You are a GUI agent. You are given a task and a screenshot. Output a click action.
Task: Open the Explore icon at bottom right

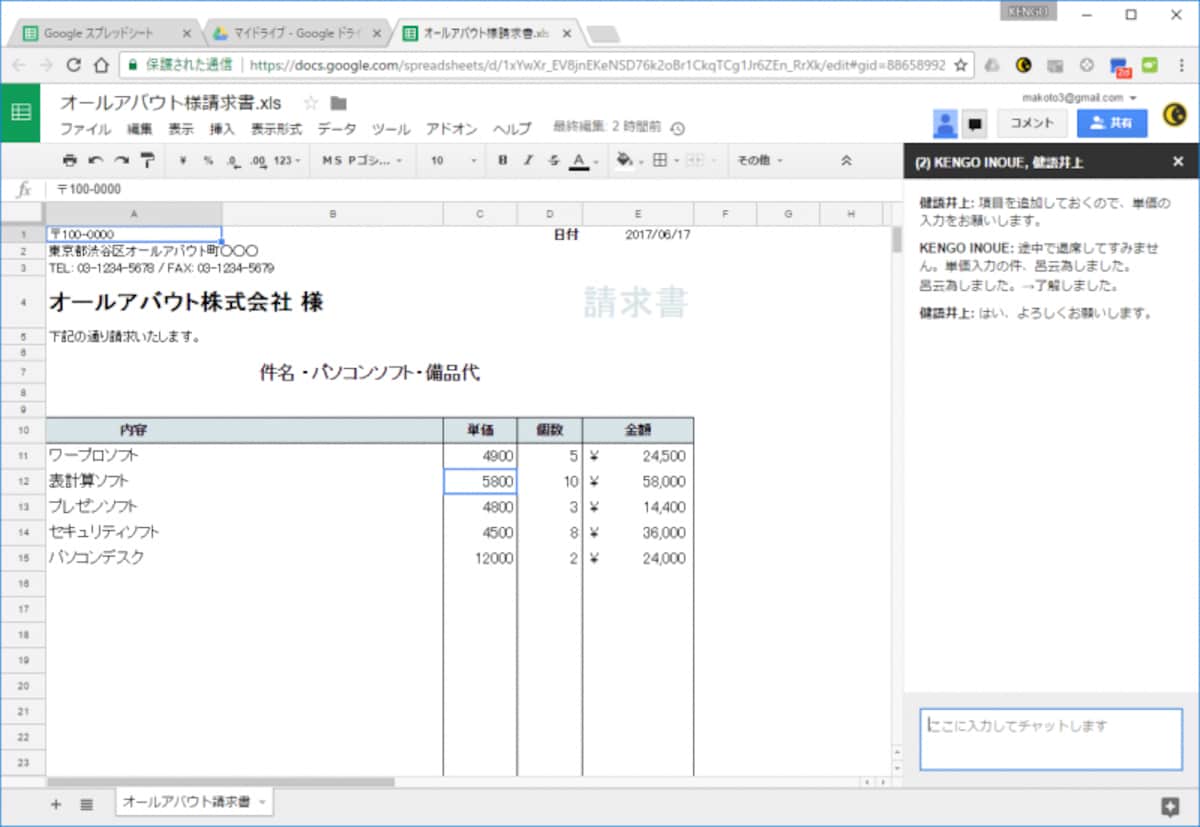tap(1169, 806)
